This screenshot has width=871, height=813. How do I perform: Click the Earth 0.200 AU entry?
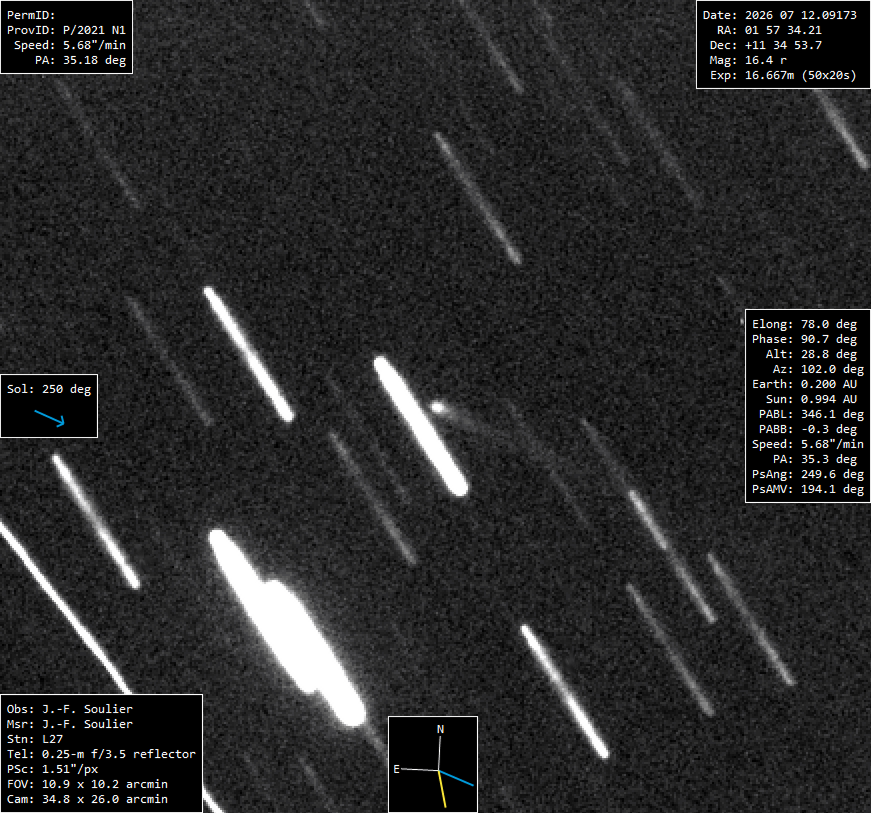click(x=804, y=384)
